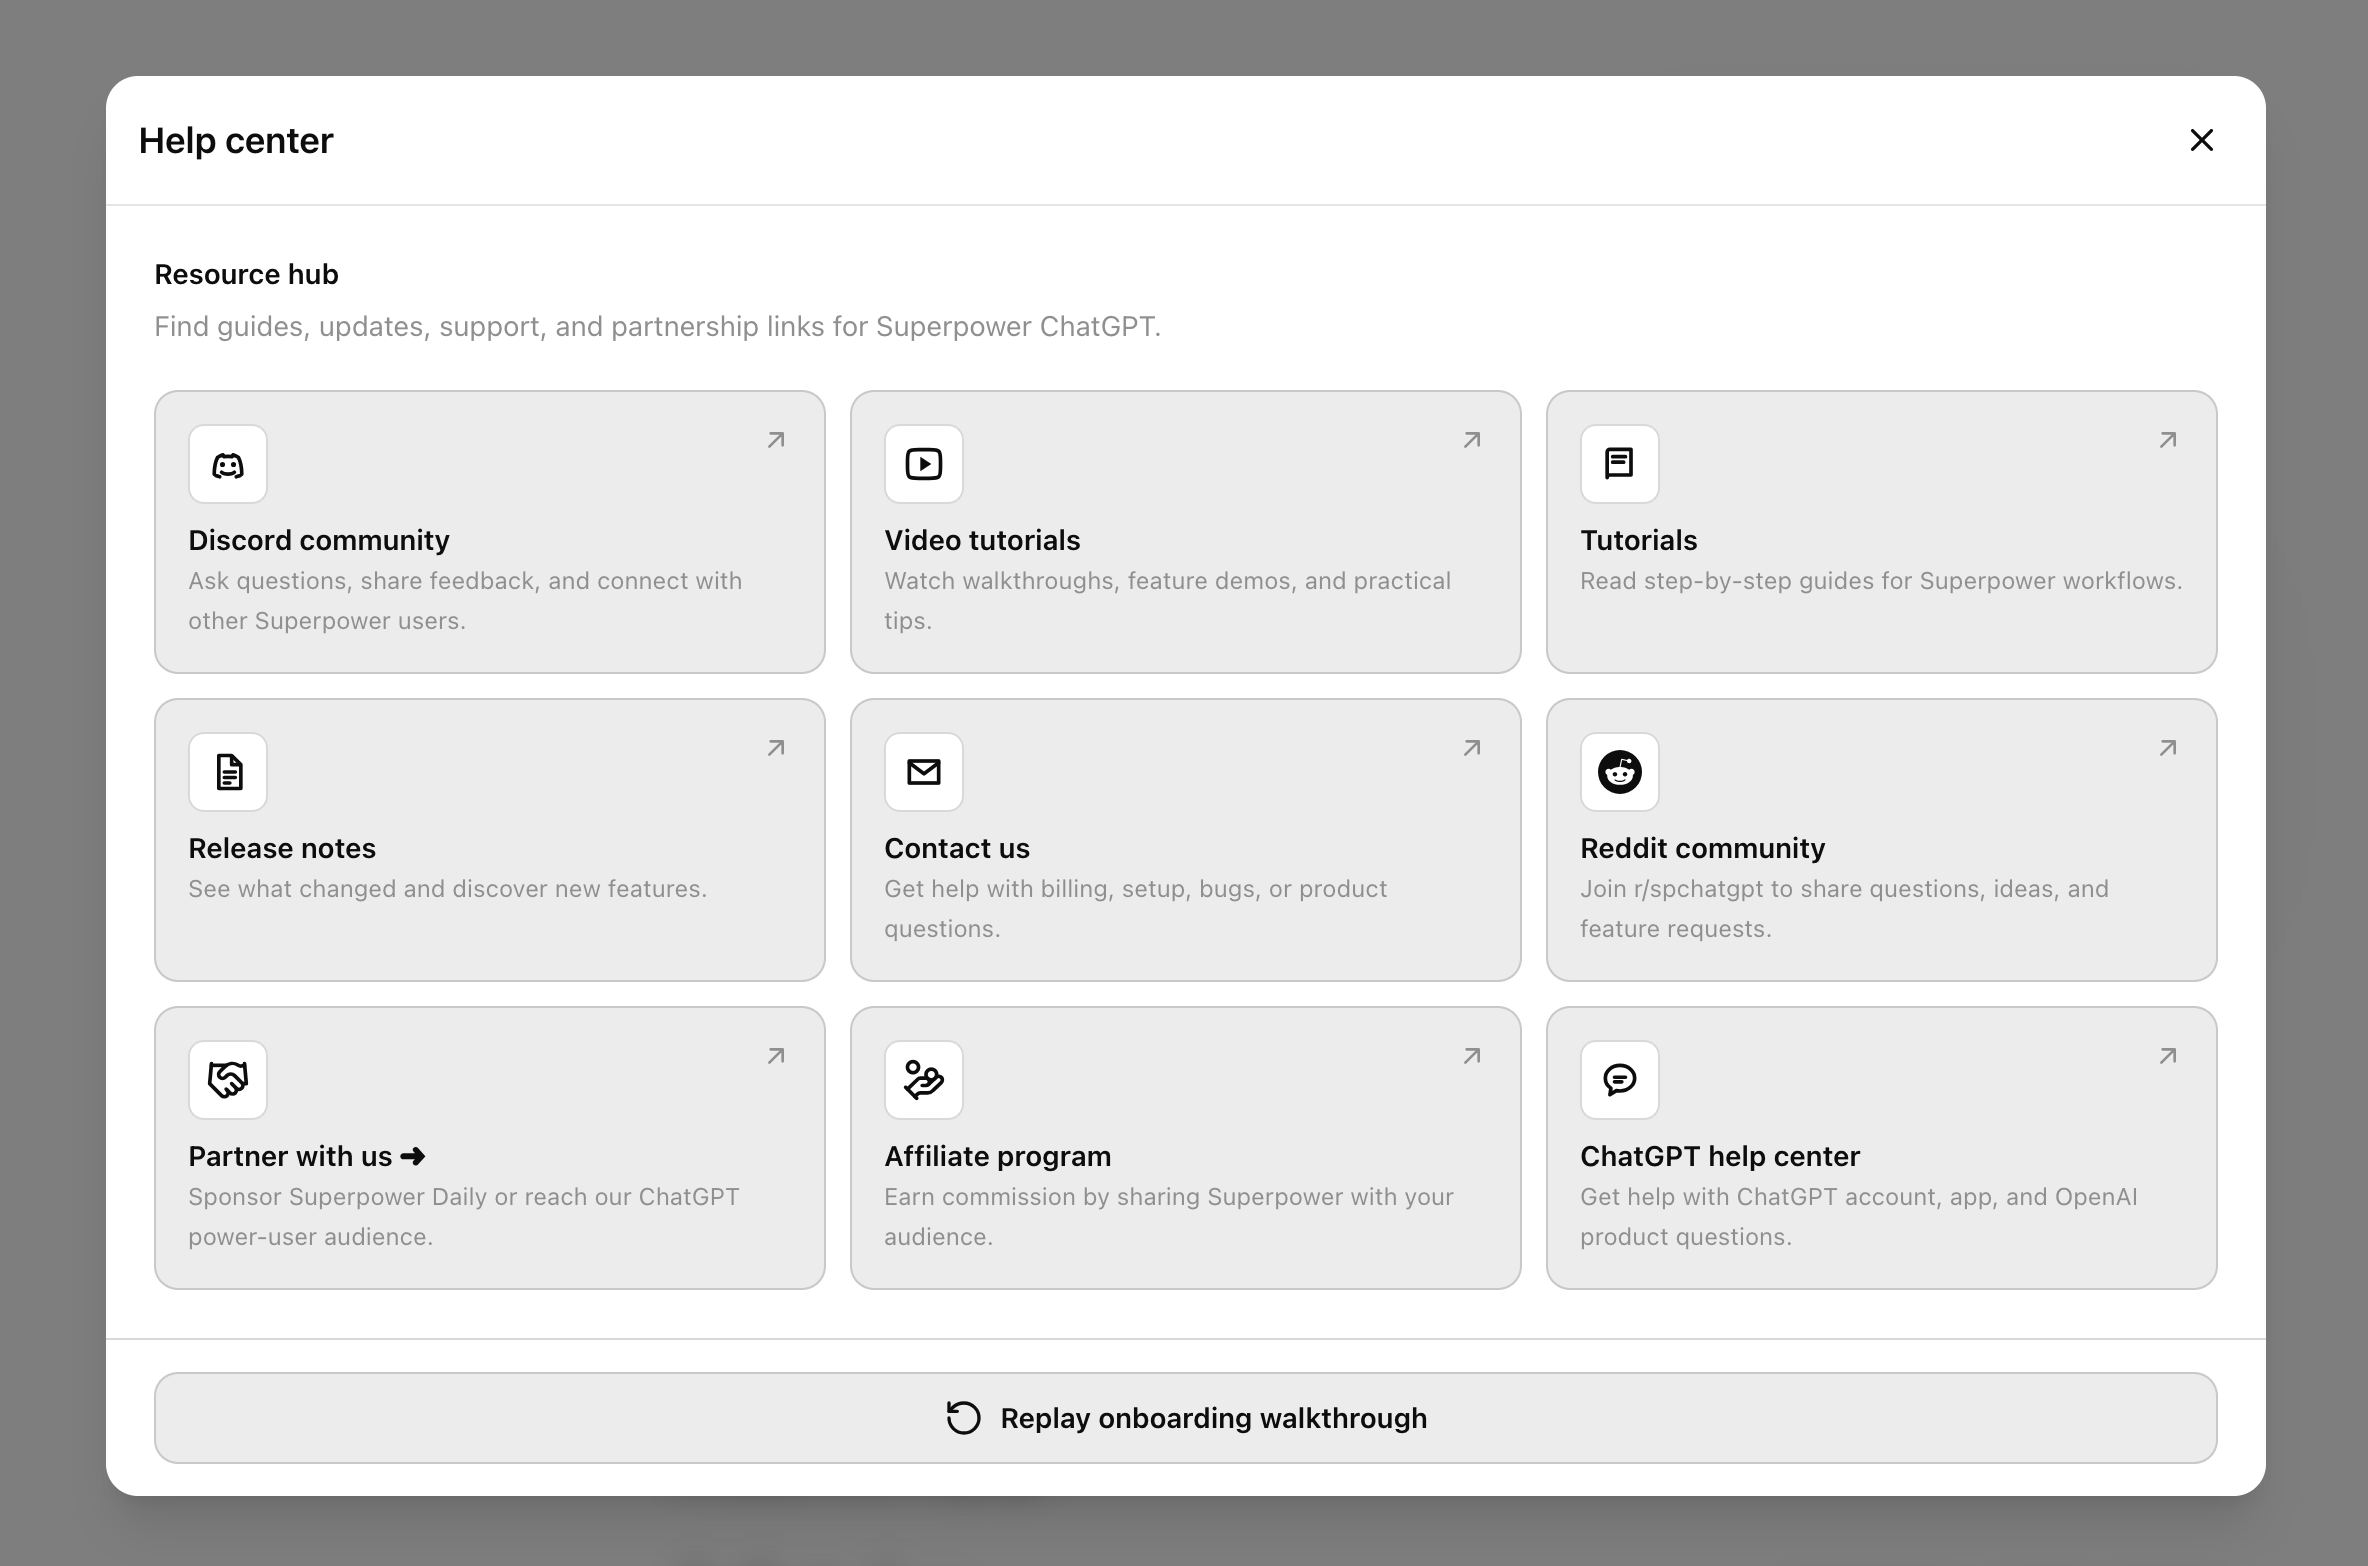Click the Tutorials document icon

point(1619,464)
